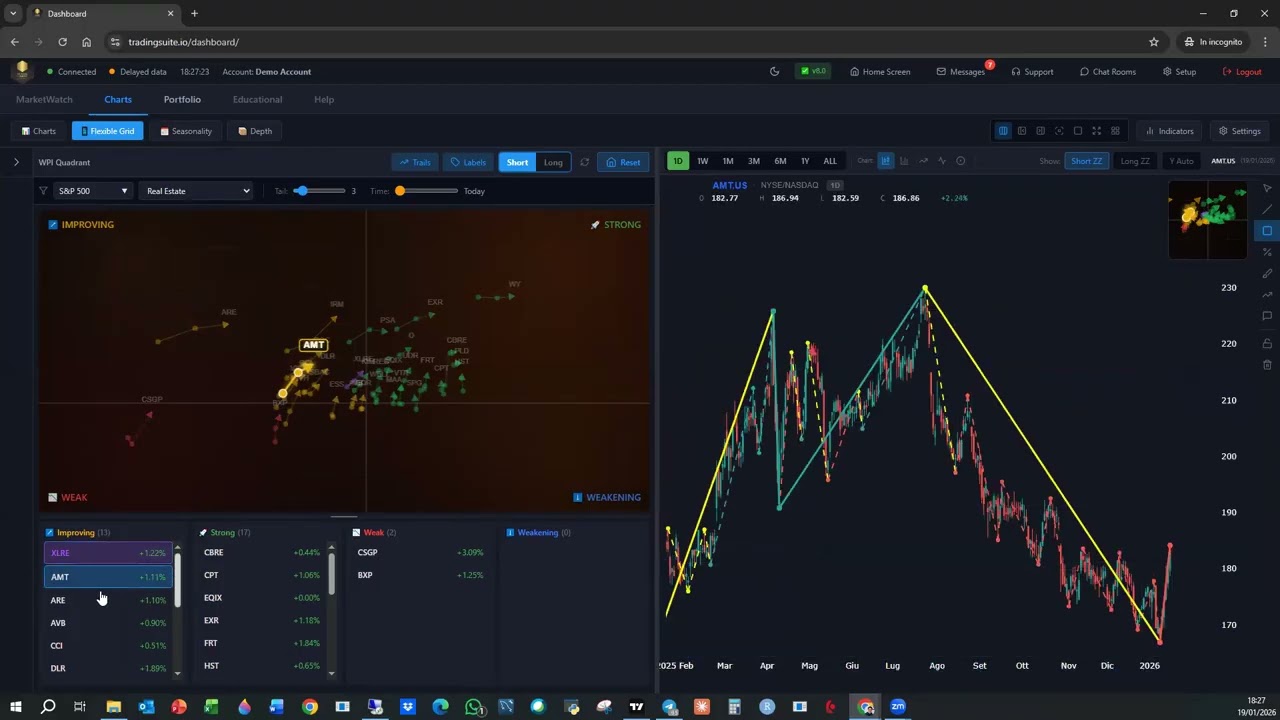Select the percent measurement tool
This screenshot has height=720, width=1280.
[x=1267, y=252]
